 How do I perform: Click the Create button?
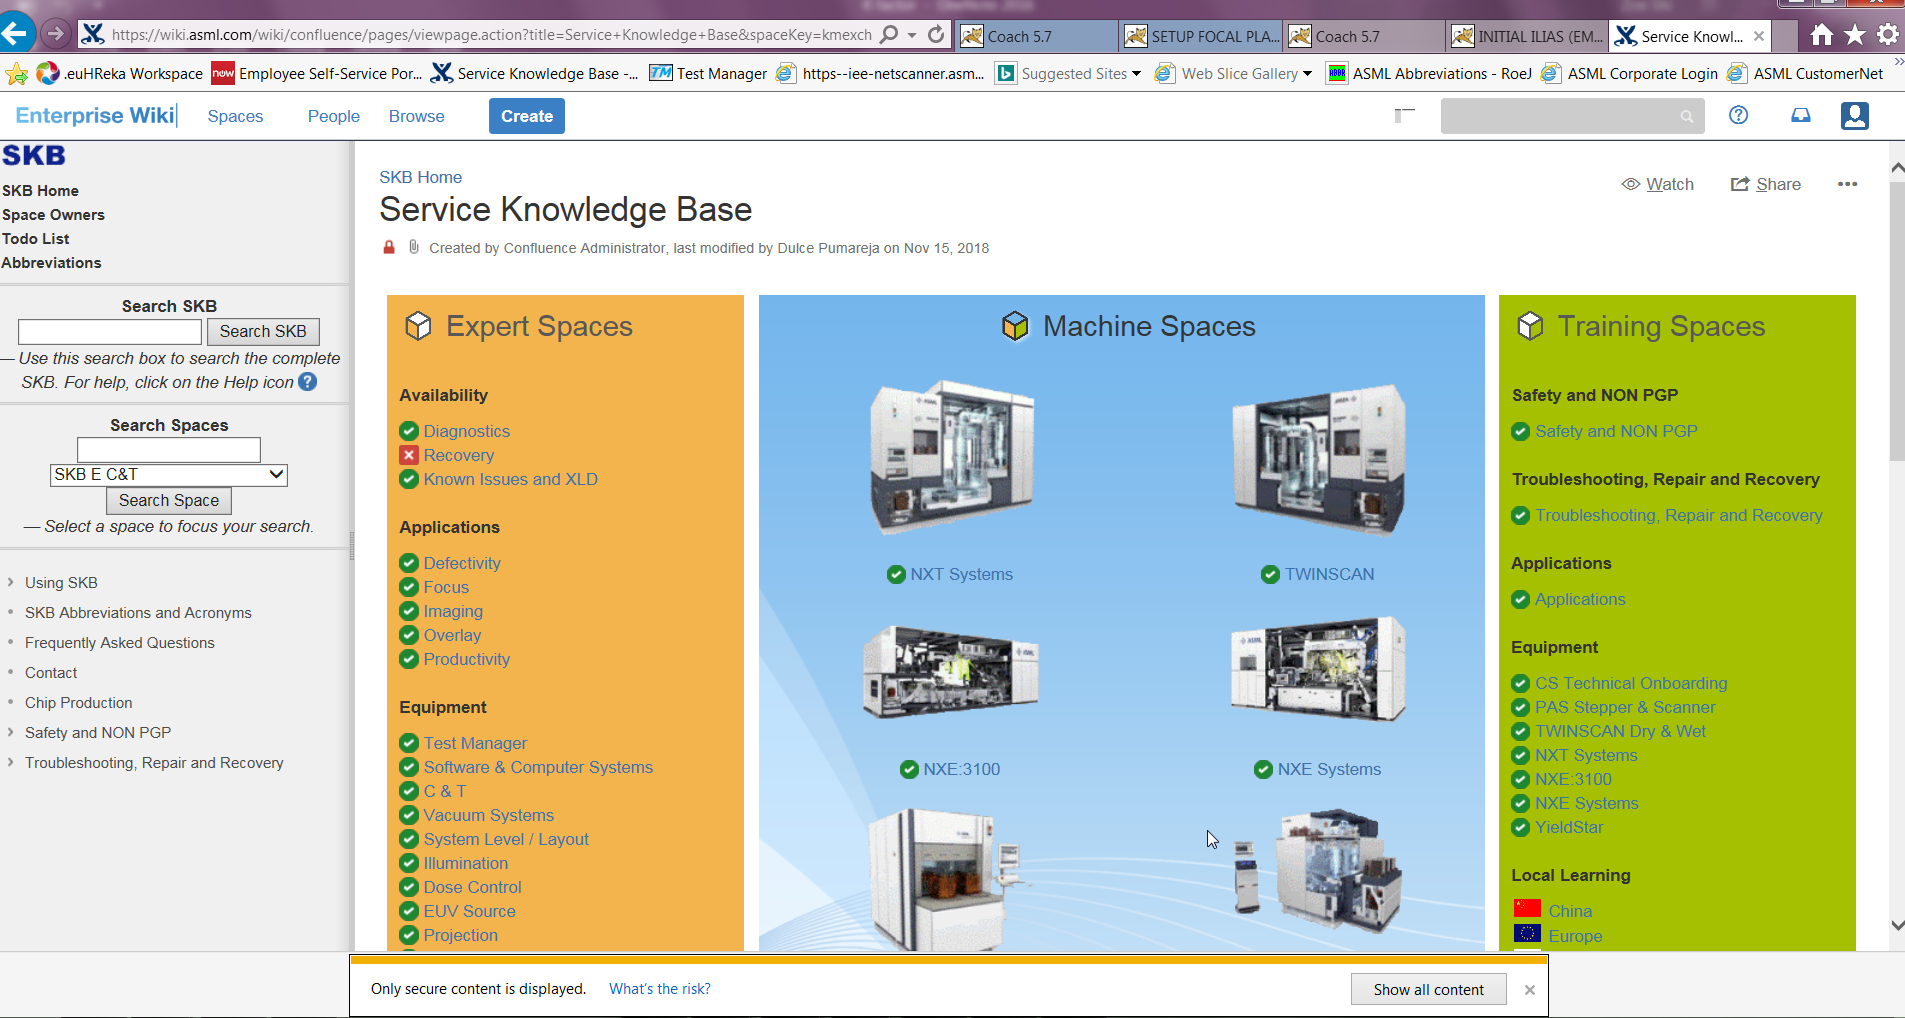pos(527,116)
